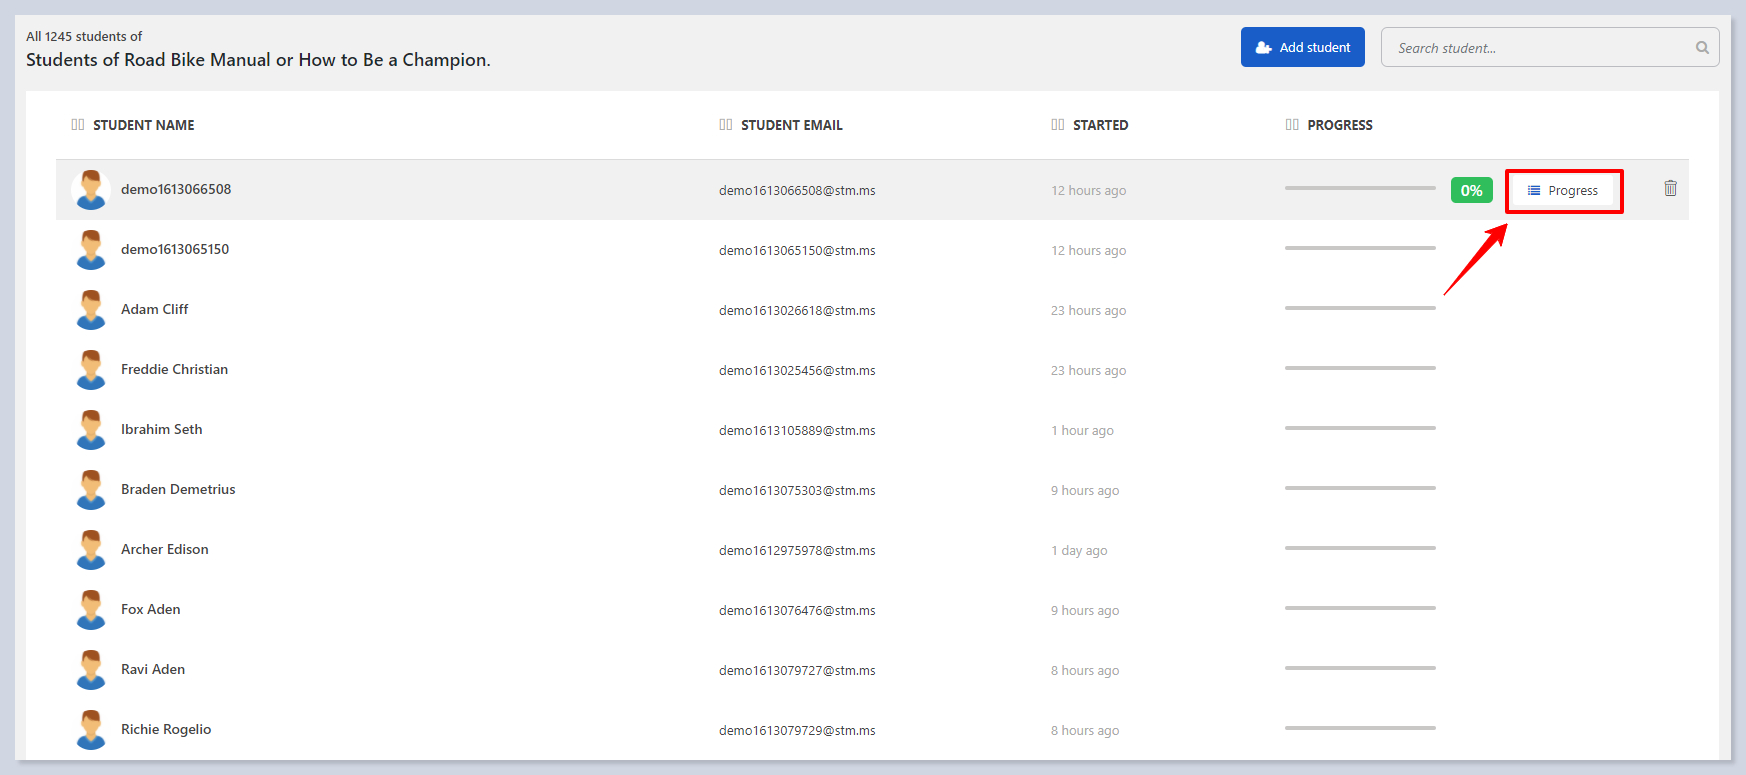
Task: Click the 0% progress badge
Action: pos(1471,191)
